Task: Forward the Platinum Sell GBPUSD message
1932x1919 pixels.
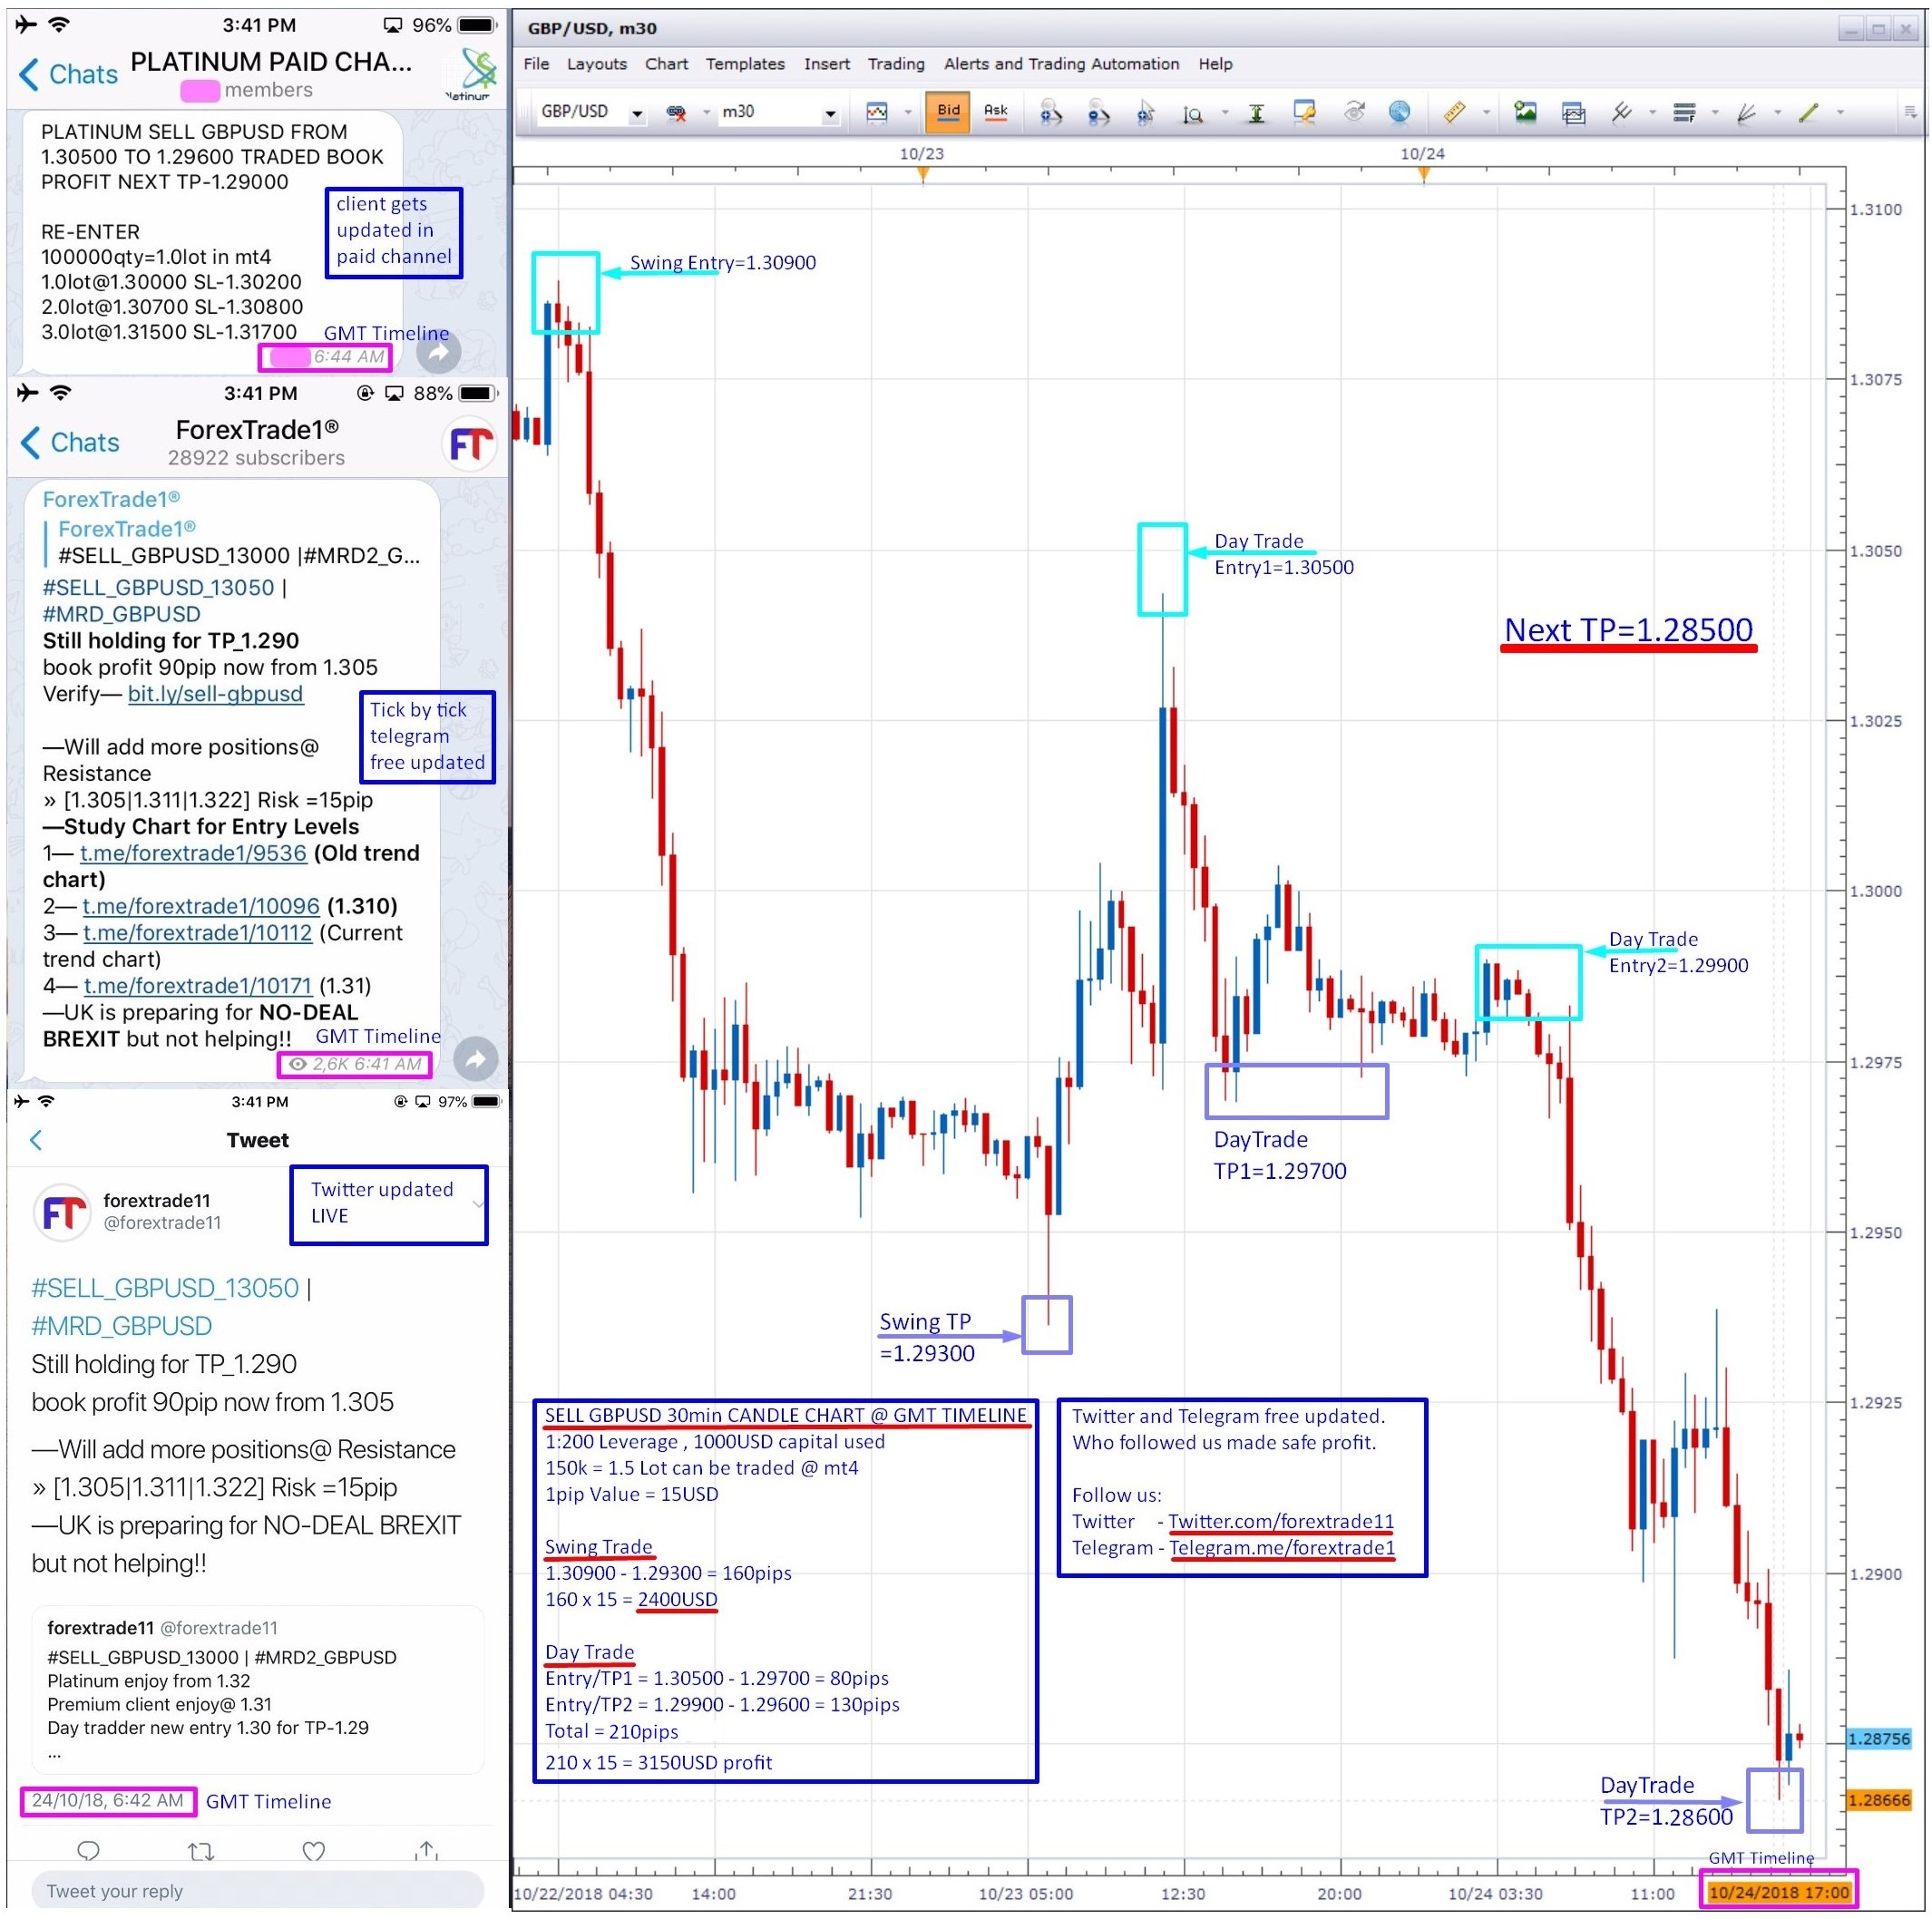Action: [438, 352]
